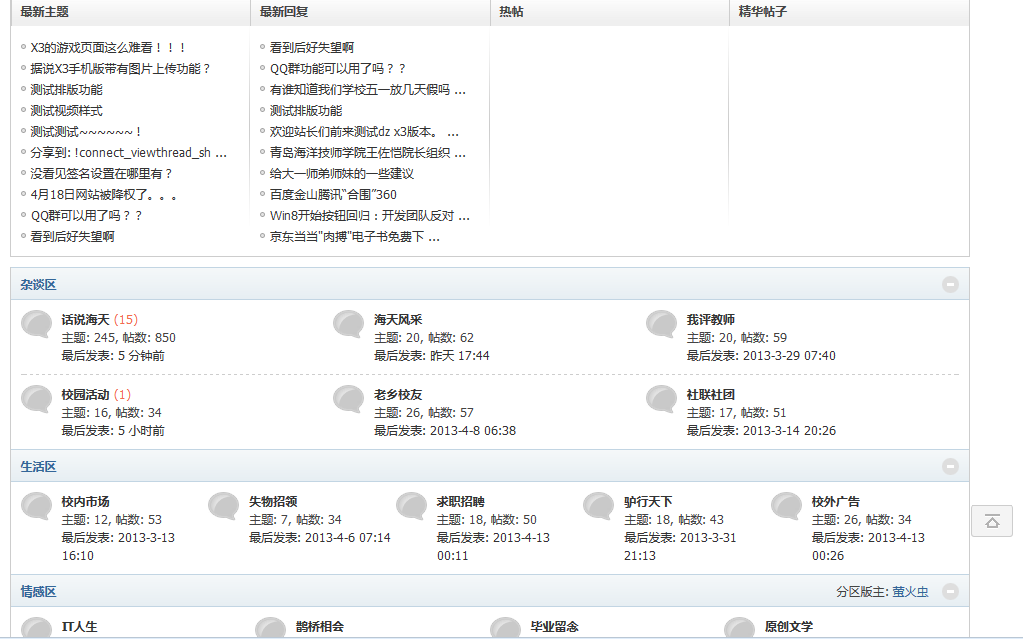The width and height of the screenshot is (1023, 639).
Task: Open reply 京东当当"肉搏"电子书免费下
Action: (x=355, y=236)
